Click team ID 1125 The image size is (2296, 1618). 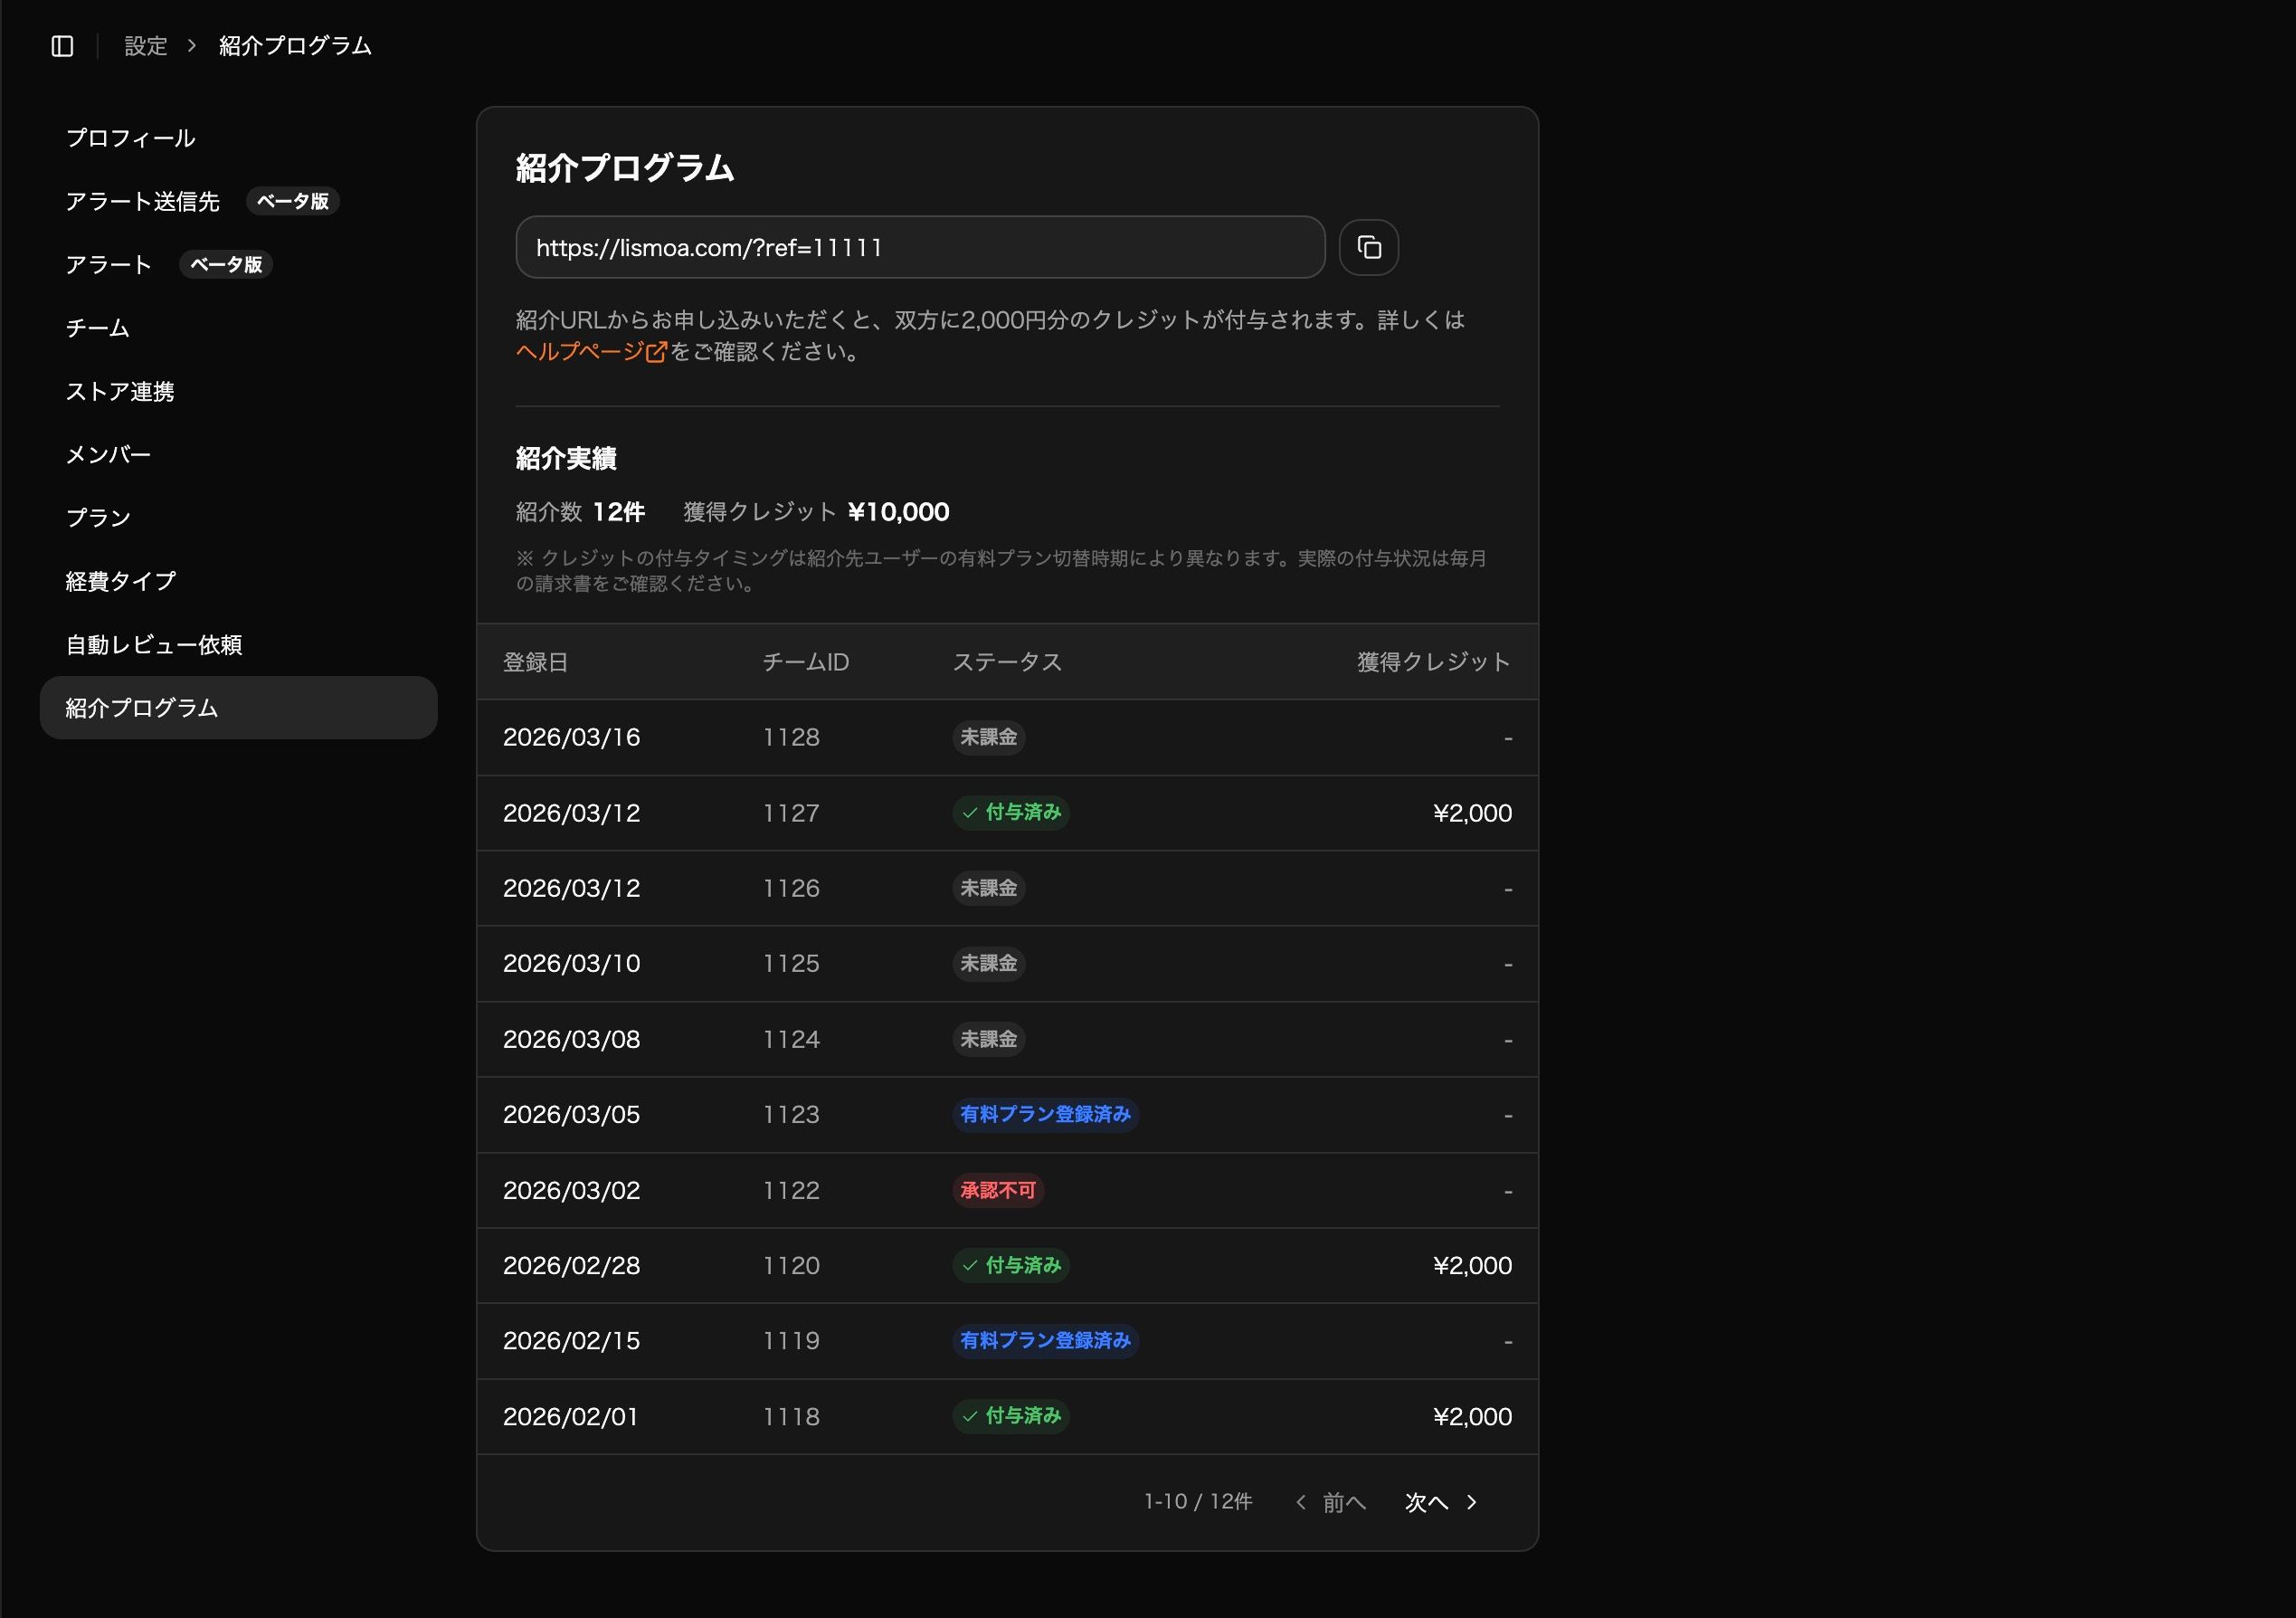coord(791,963)
